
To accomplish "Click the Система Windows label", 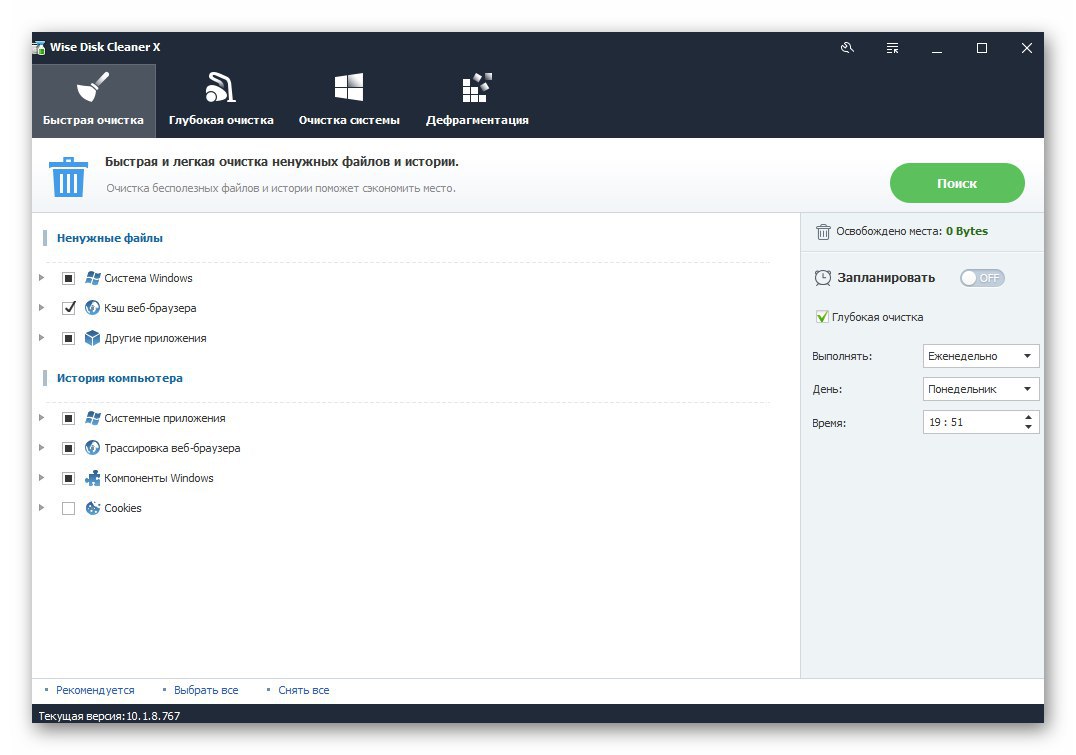I will [148, 278].
